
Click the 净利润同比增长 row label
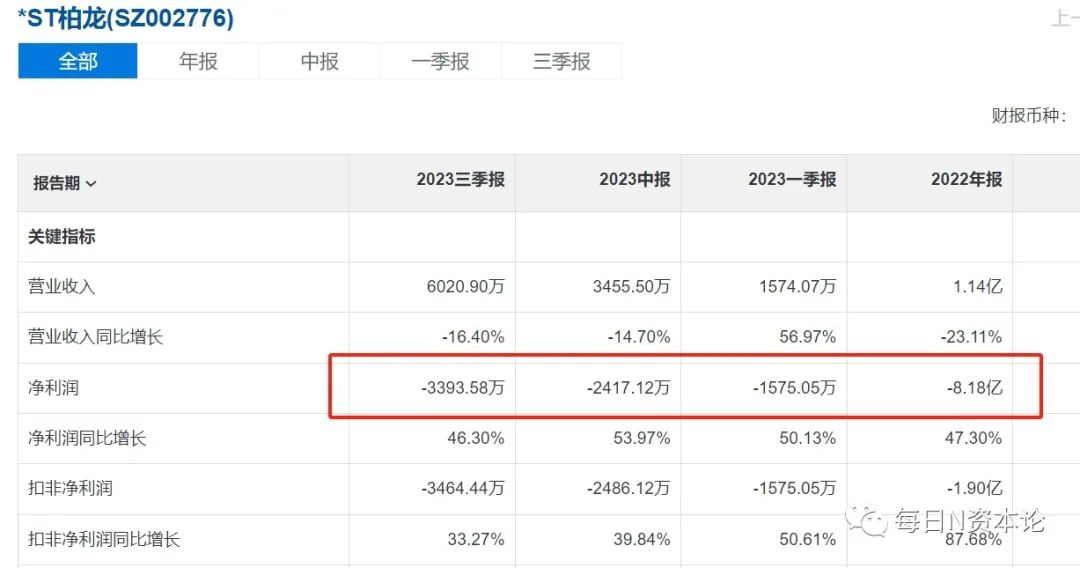[87, 438]
